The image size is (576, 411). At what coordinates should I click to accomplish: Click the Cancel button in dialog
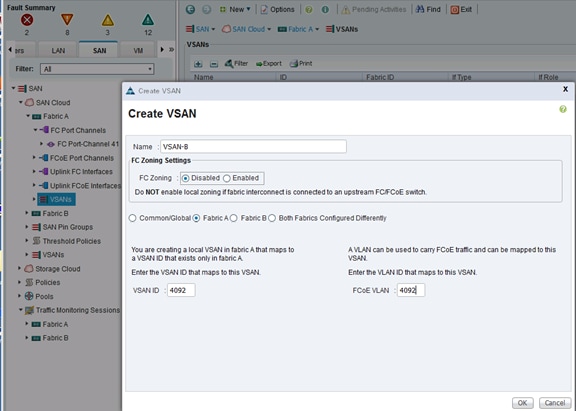click(555, 403)
